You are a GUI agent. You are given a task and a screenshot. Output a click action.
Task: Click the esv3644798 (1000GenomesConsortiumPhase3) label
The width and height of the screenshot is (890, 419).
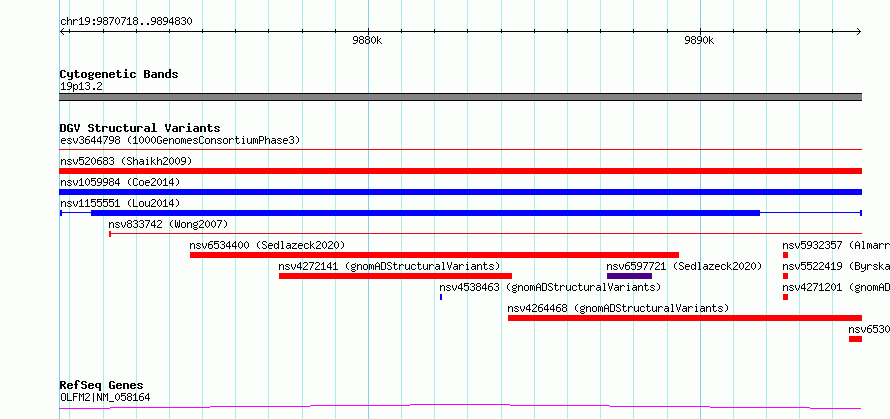click(x=180, y=140)
